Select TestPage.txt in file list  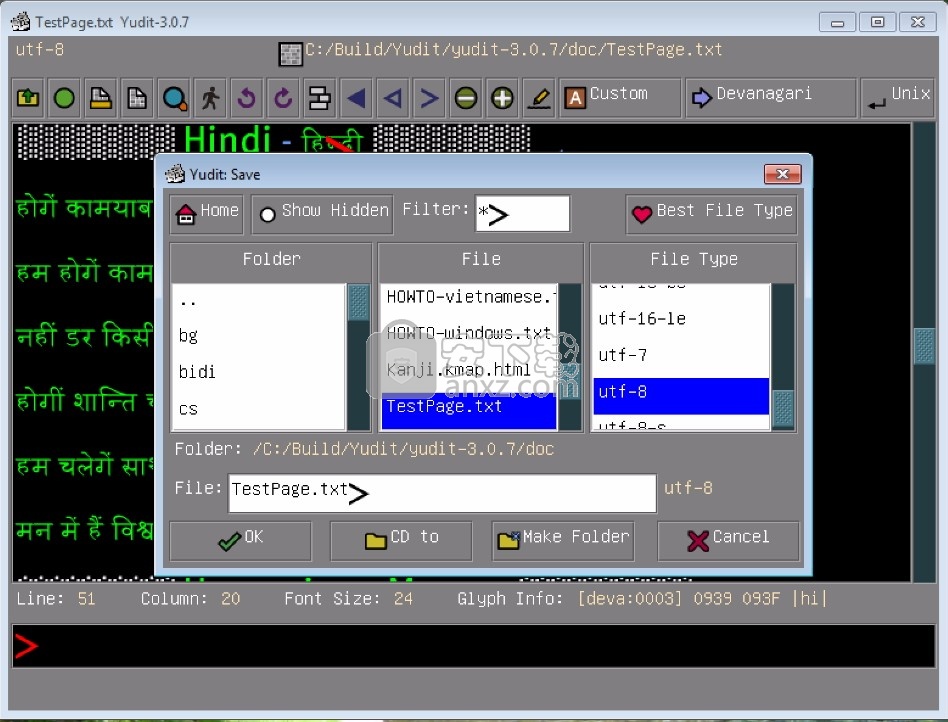click(x=469, y=409)
